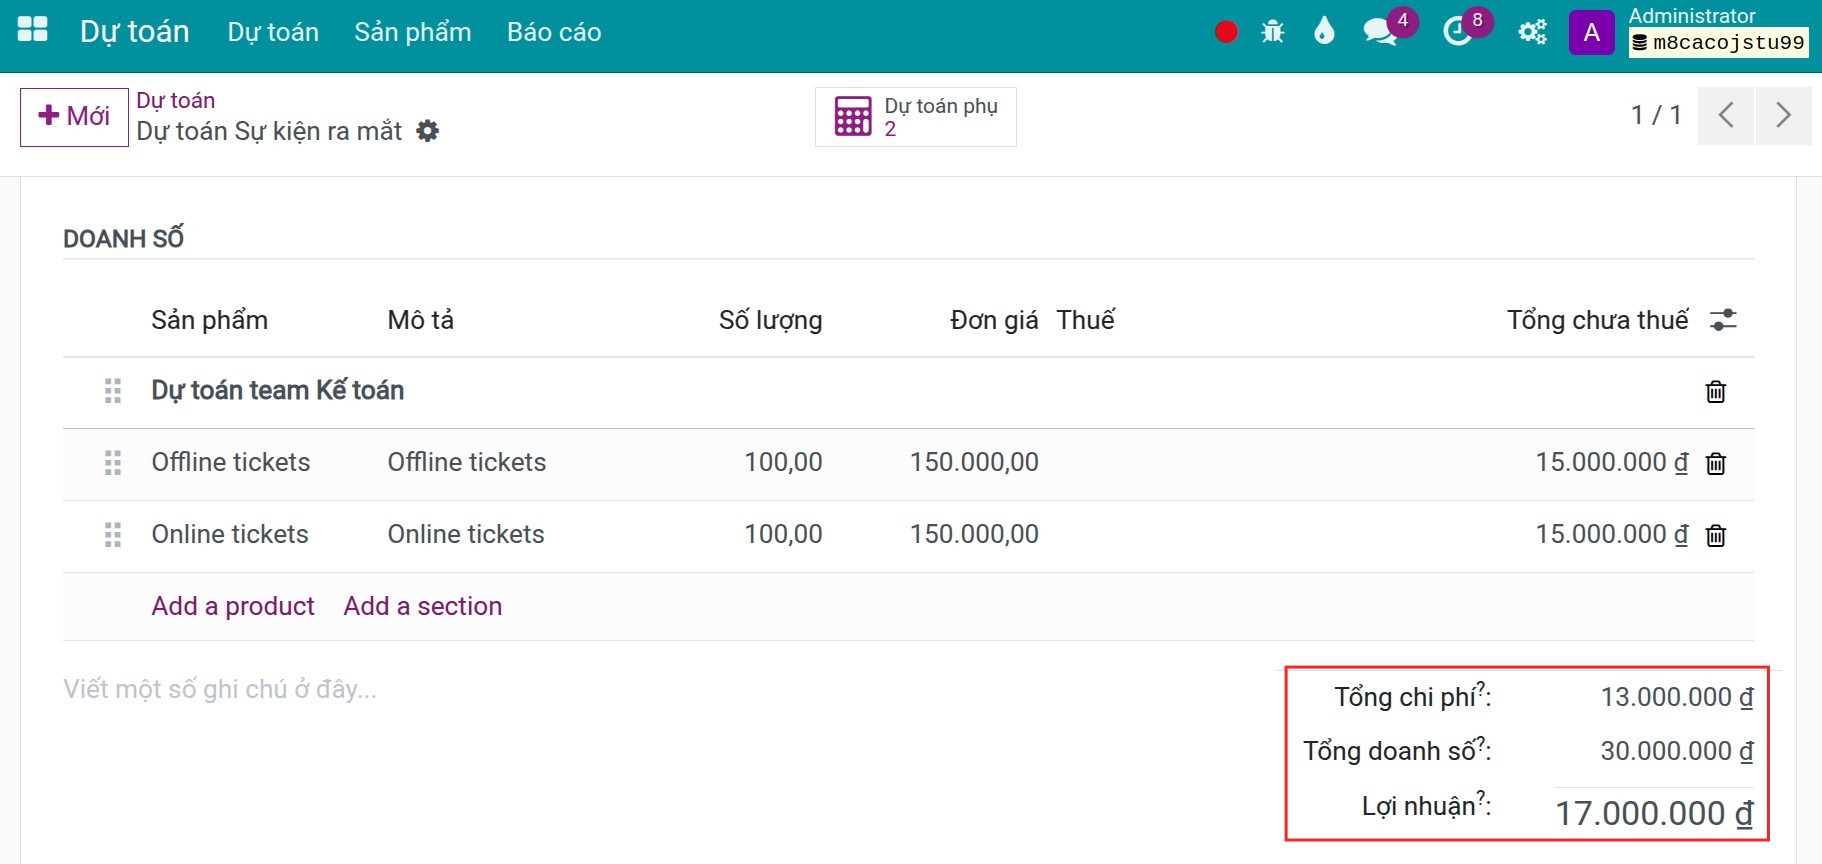Click Add a product link
The image size is (1822, 864).
233,606
